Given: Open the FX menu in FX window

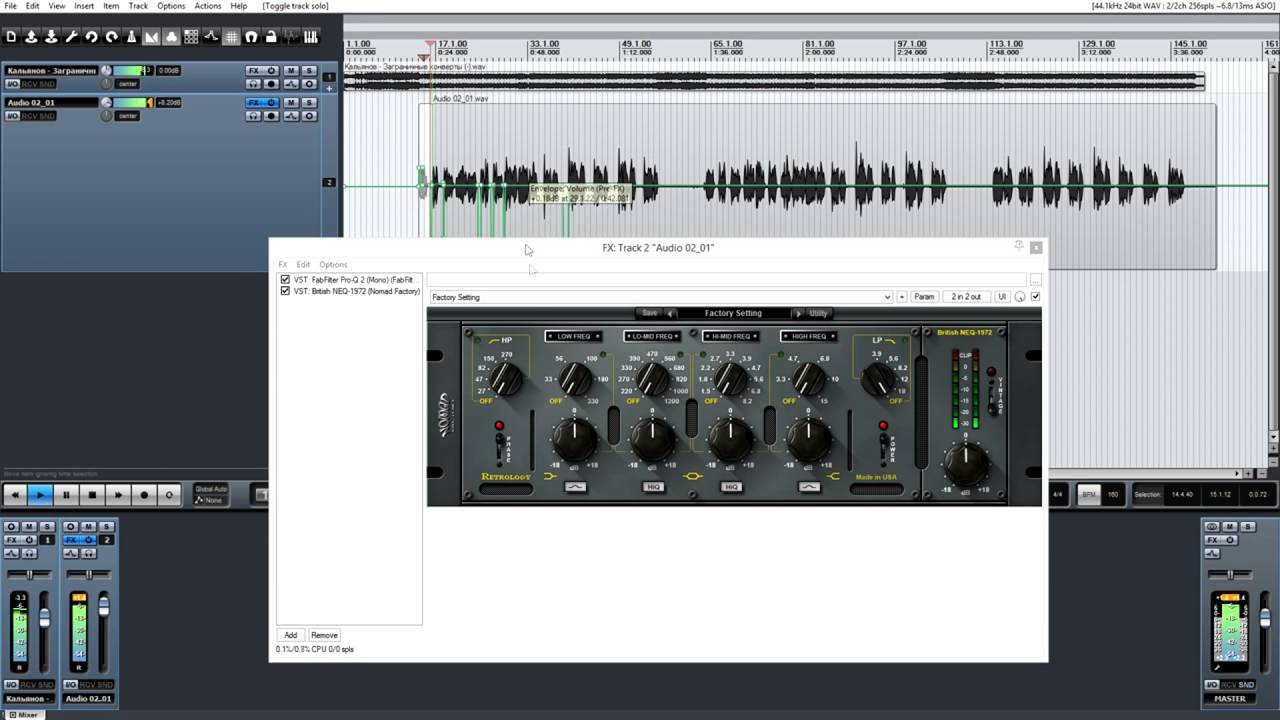Looking at the screenshot, I should pos(283,265).
